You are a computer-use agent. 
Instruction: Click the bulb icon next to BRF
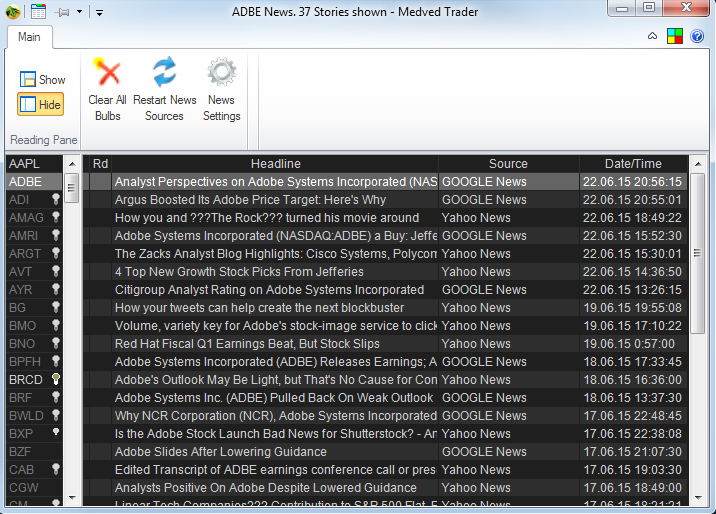(56, 397)
